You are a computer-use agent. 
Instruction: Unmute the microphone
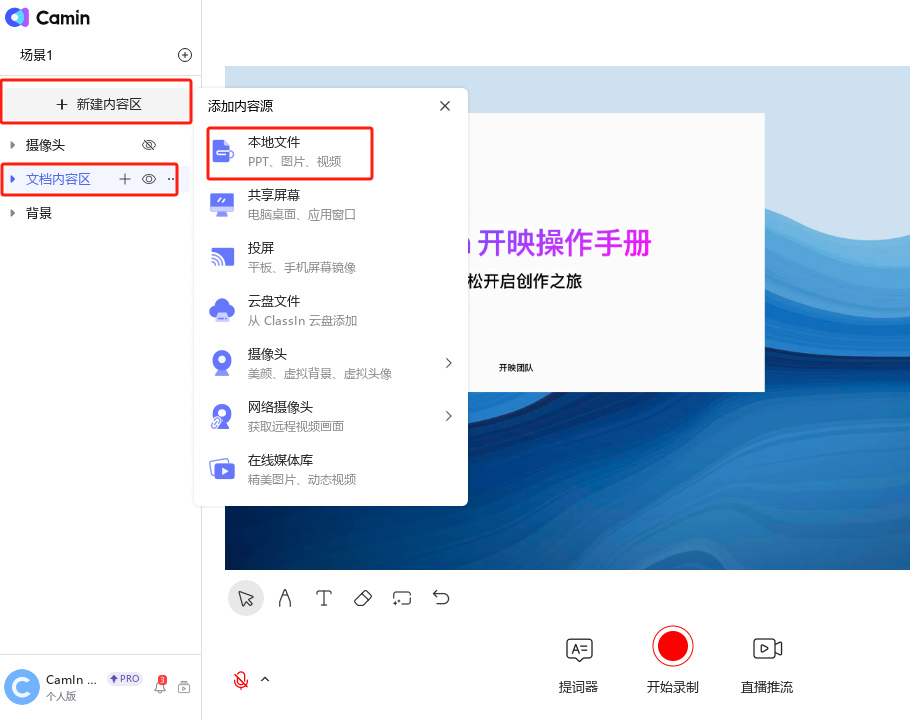[241, 679]
